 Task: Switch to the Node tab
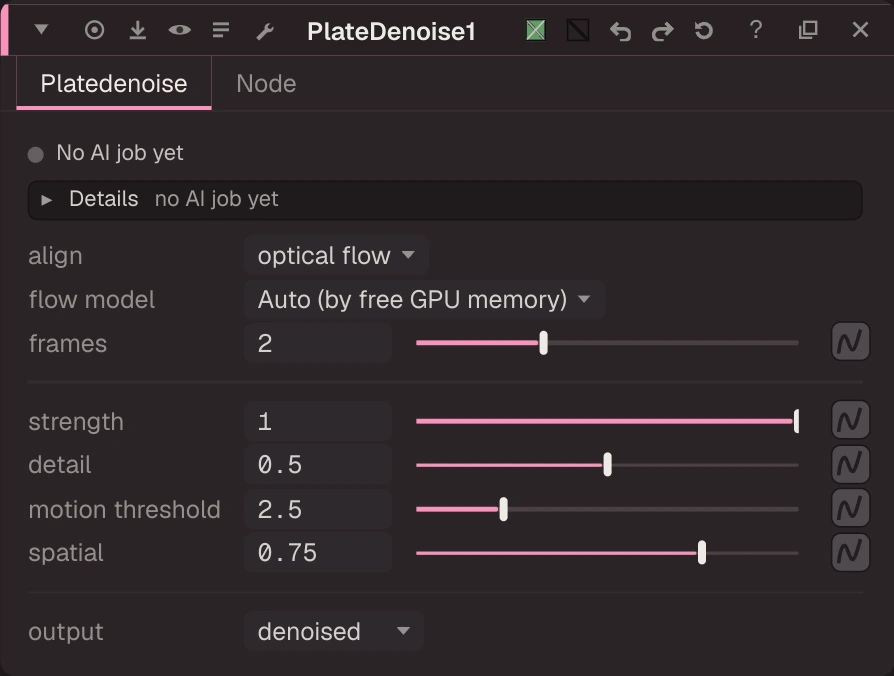click(x=266, y=83)
